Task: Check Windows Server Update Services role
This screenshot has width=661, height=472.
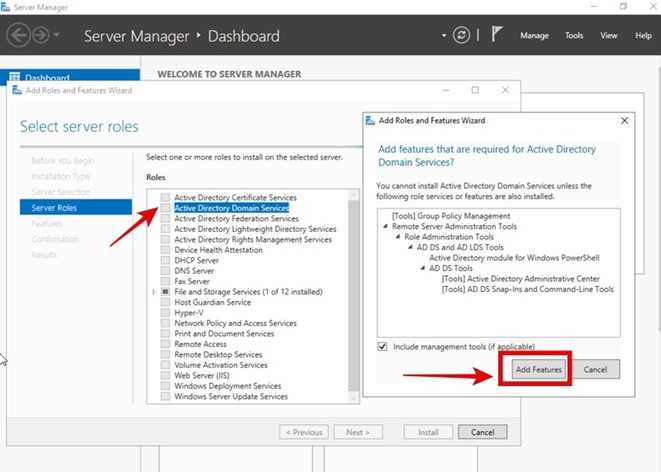Action: (x=165, y=396)
